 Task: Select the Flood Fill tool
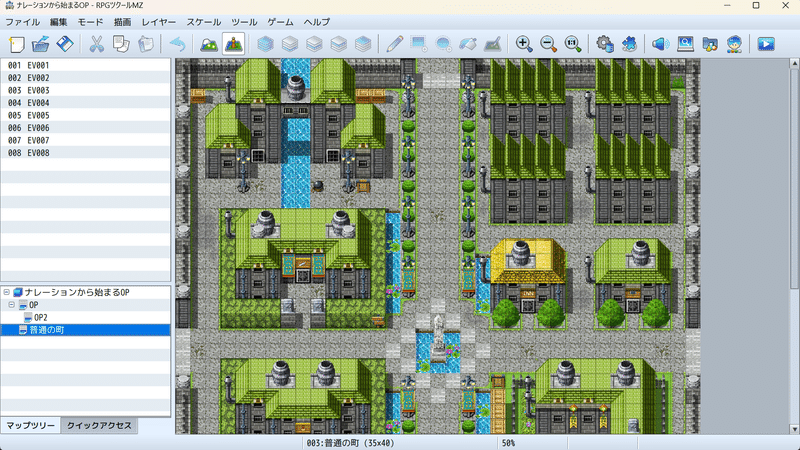tap(468, 44)
